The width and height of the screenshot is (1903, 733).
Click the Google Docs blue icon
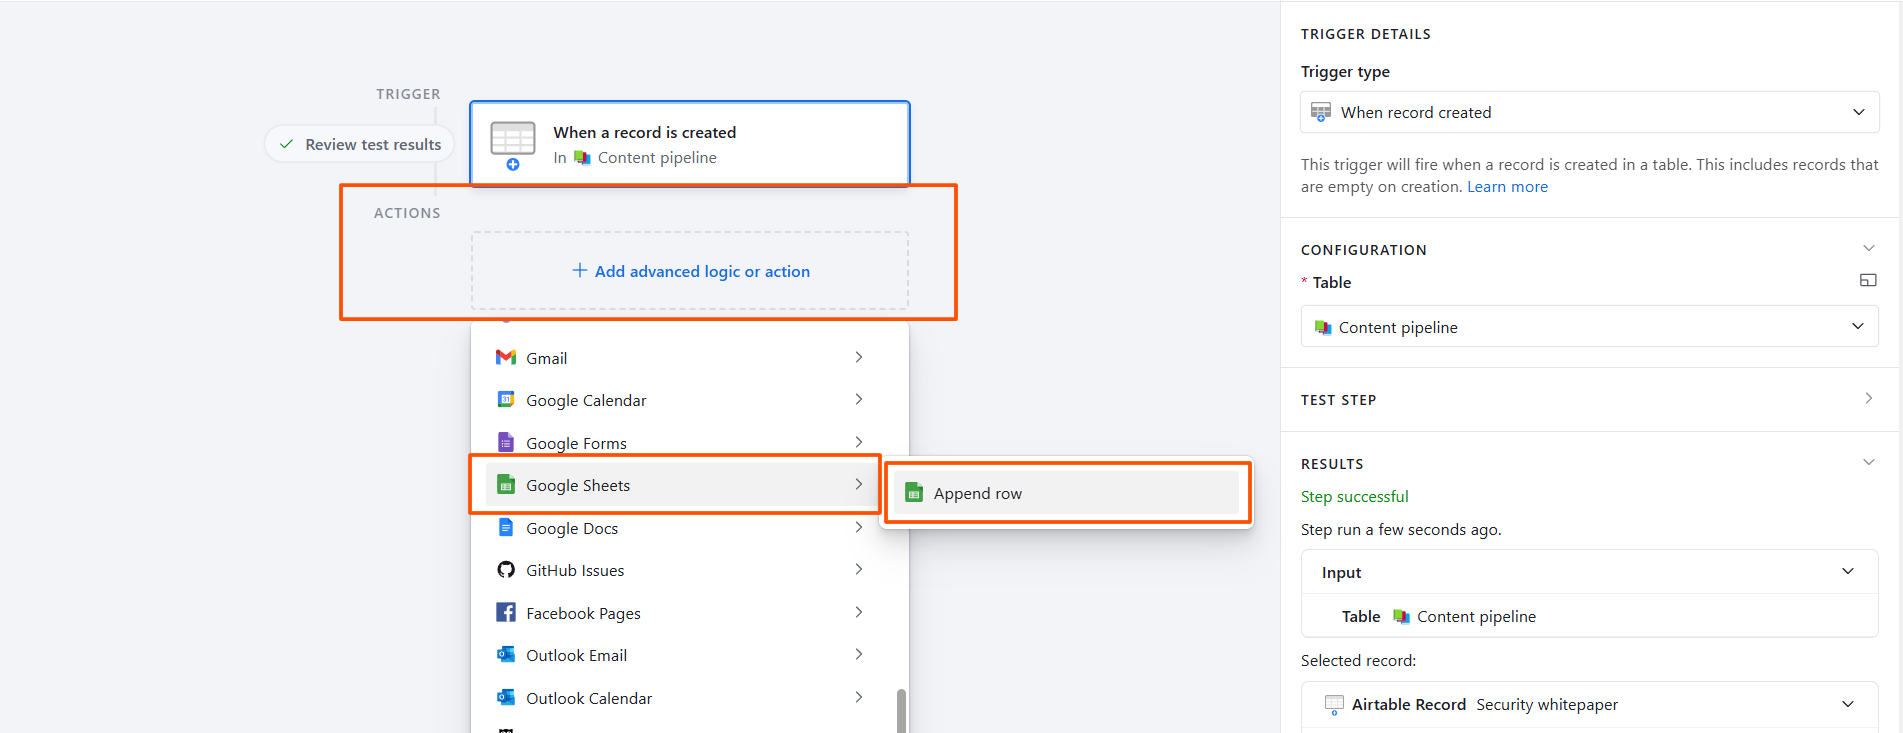click(506, 527)
